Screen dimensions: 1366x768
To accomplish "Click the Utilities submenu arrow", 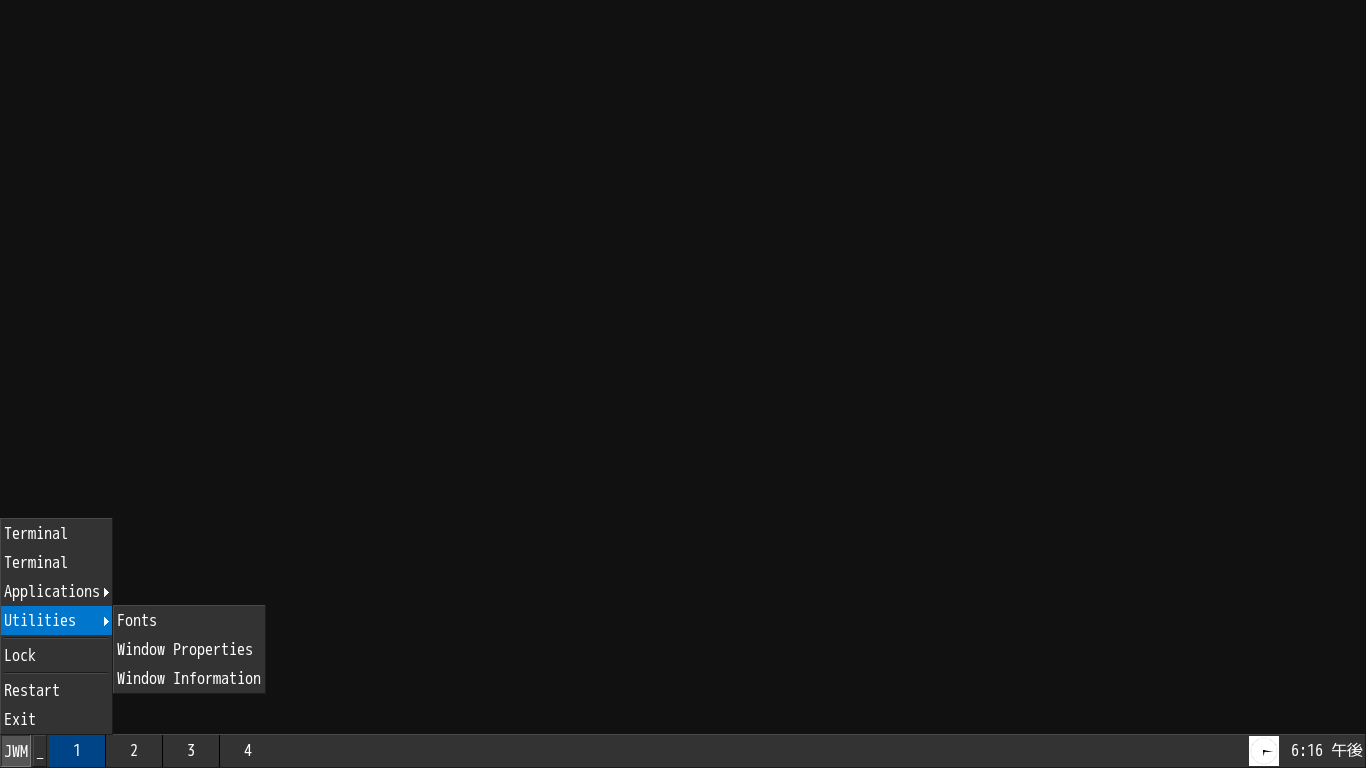I will click(106, 621).
